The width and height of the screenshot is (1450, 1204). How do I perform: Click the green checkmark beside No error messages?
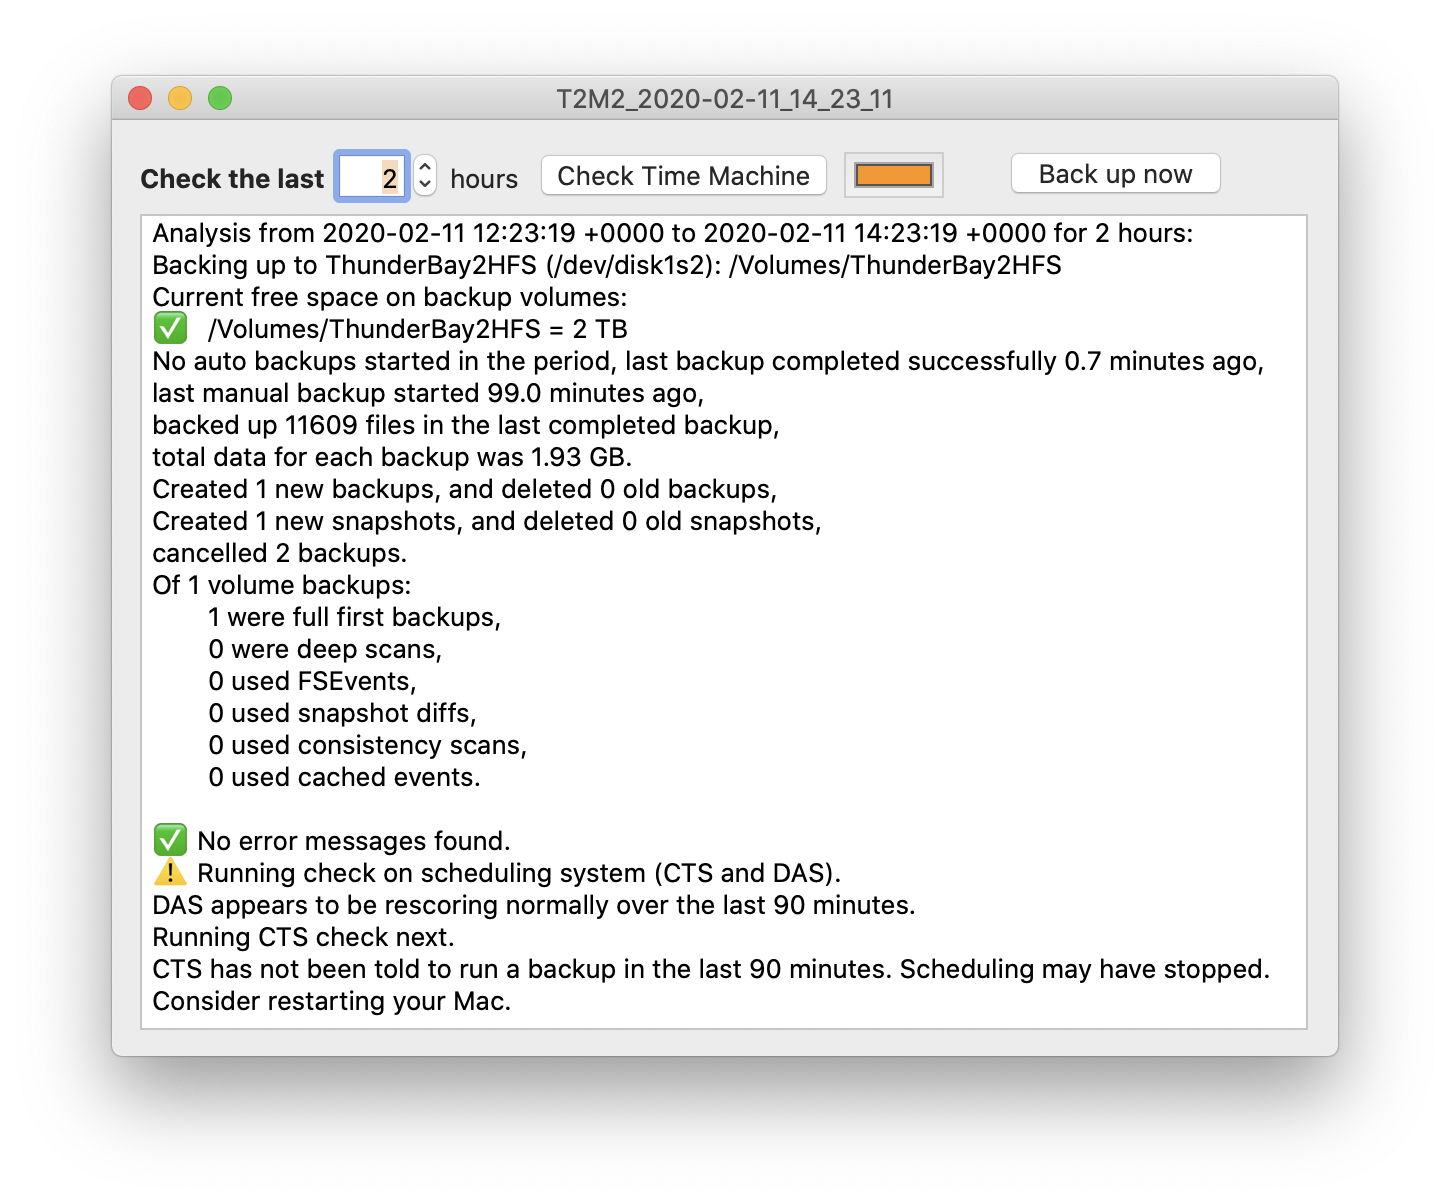(x=170, y=840)
